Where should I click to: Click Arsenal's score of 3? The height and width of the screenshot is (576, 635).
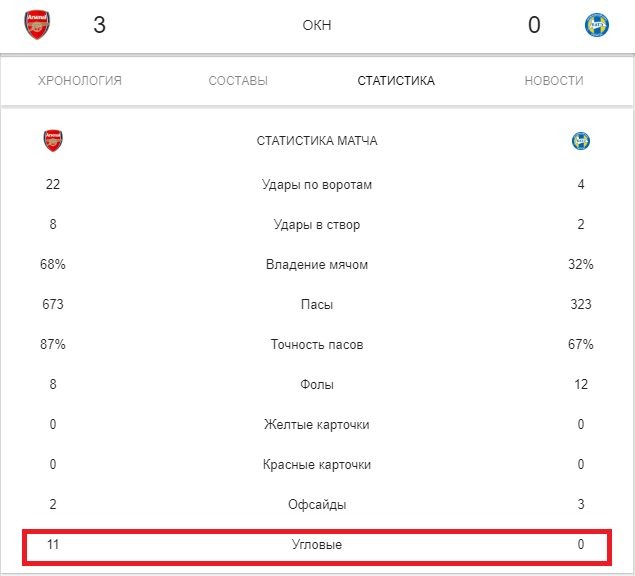pos(99,25)
